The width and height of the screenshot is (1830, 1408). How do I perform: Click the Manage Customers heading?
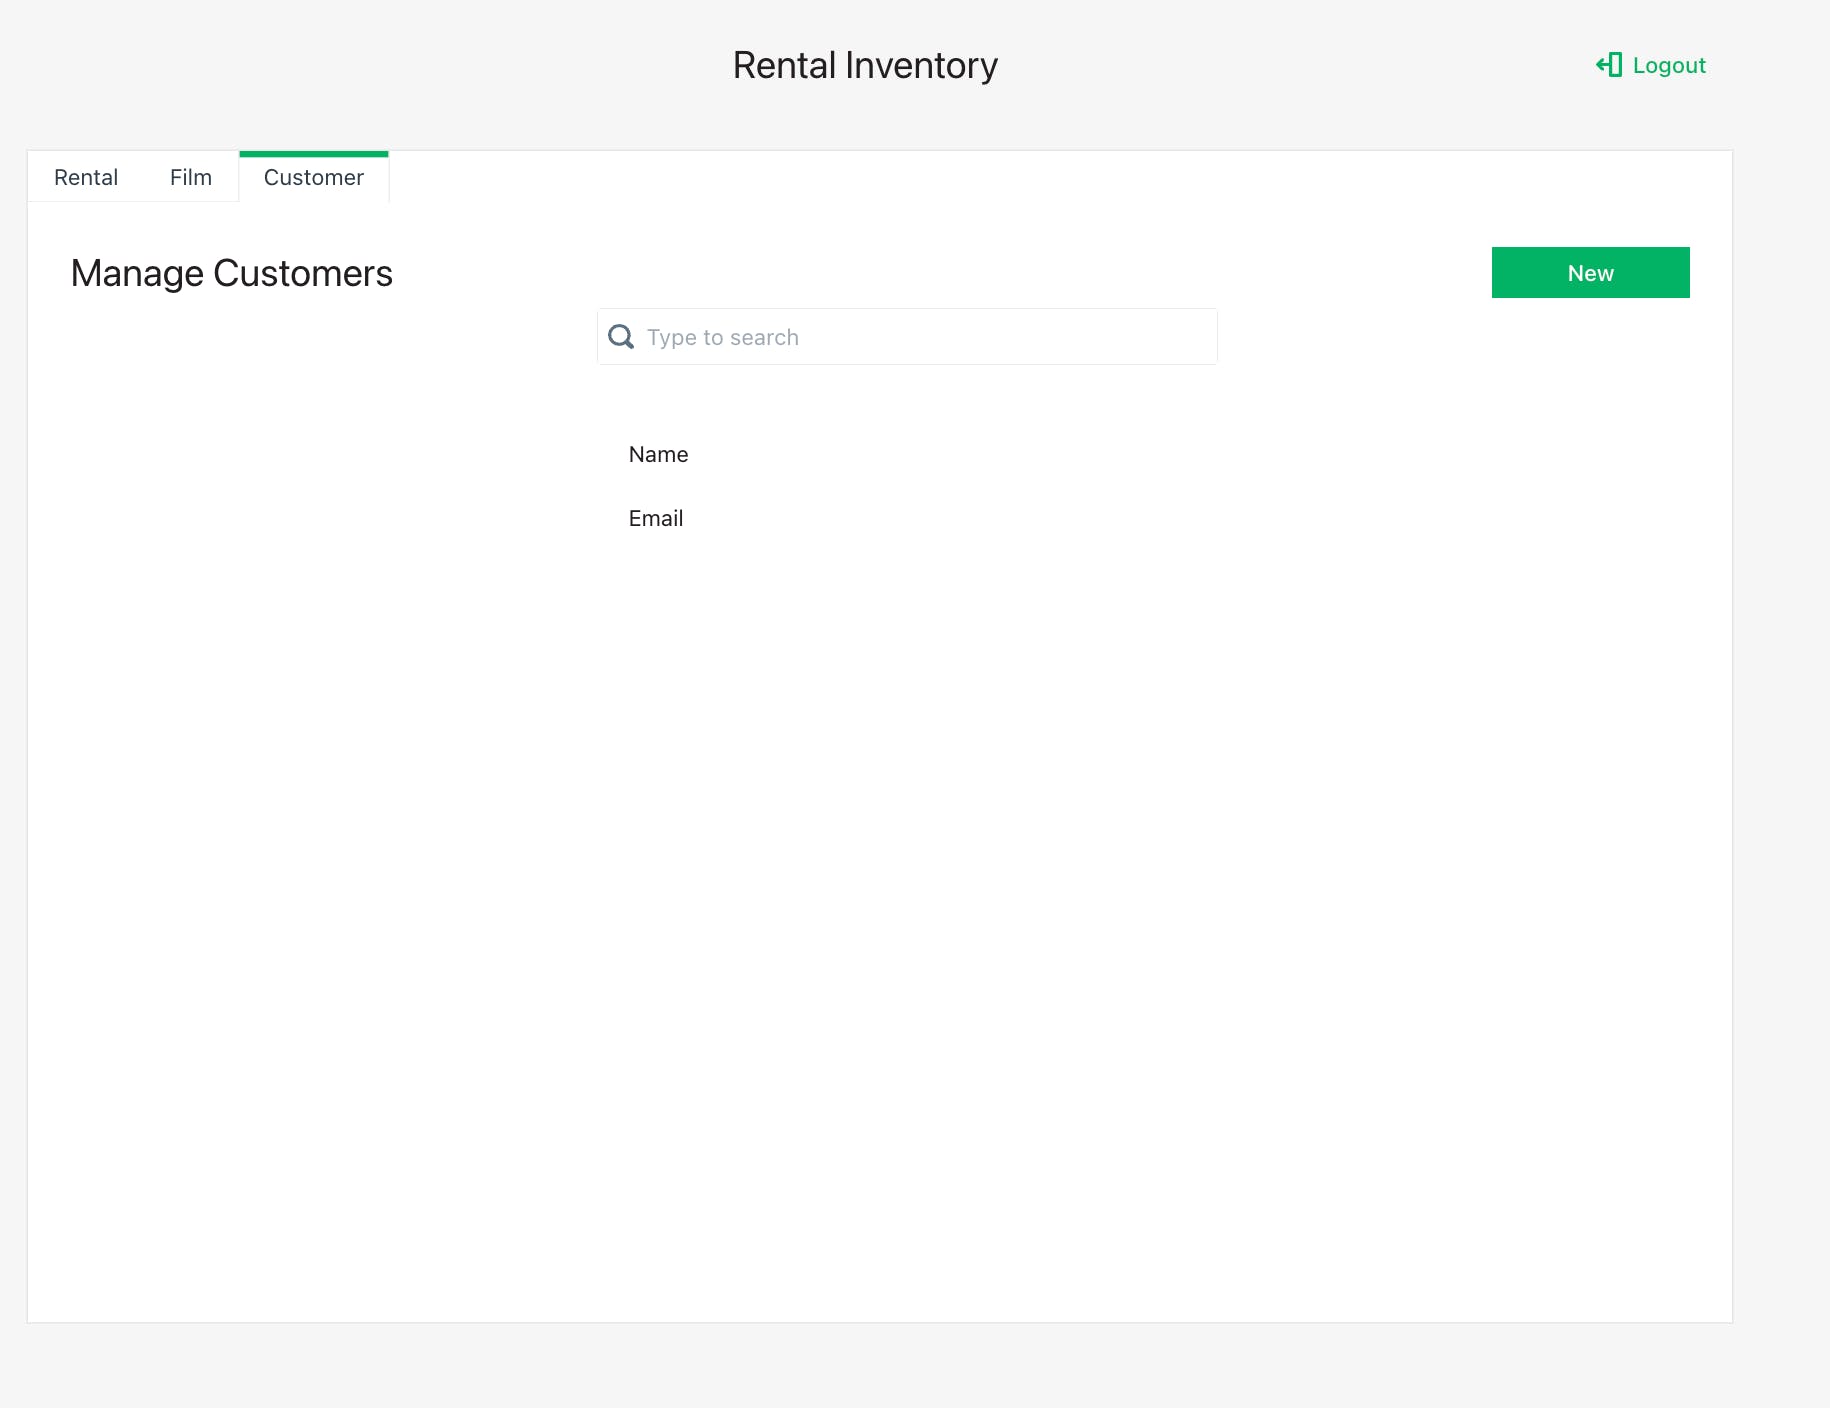click(231, 274)
